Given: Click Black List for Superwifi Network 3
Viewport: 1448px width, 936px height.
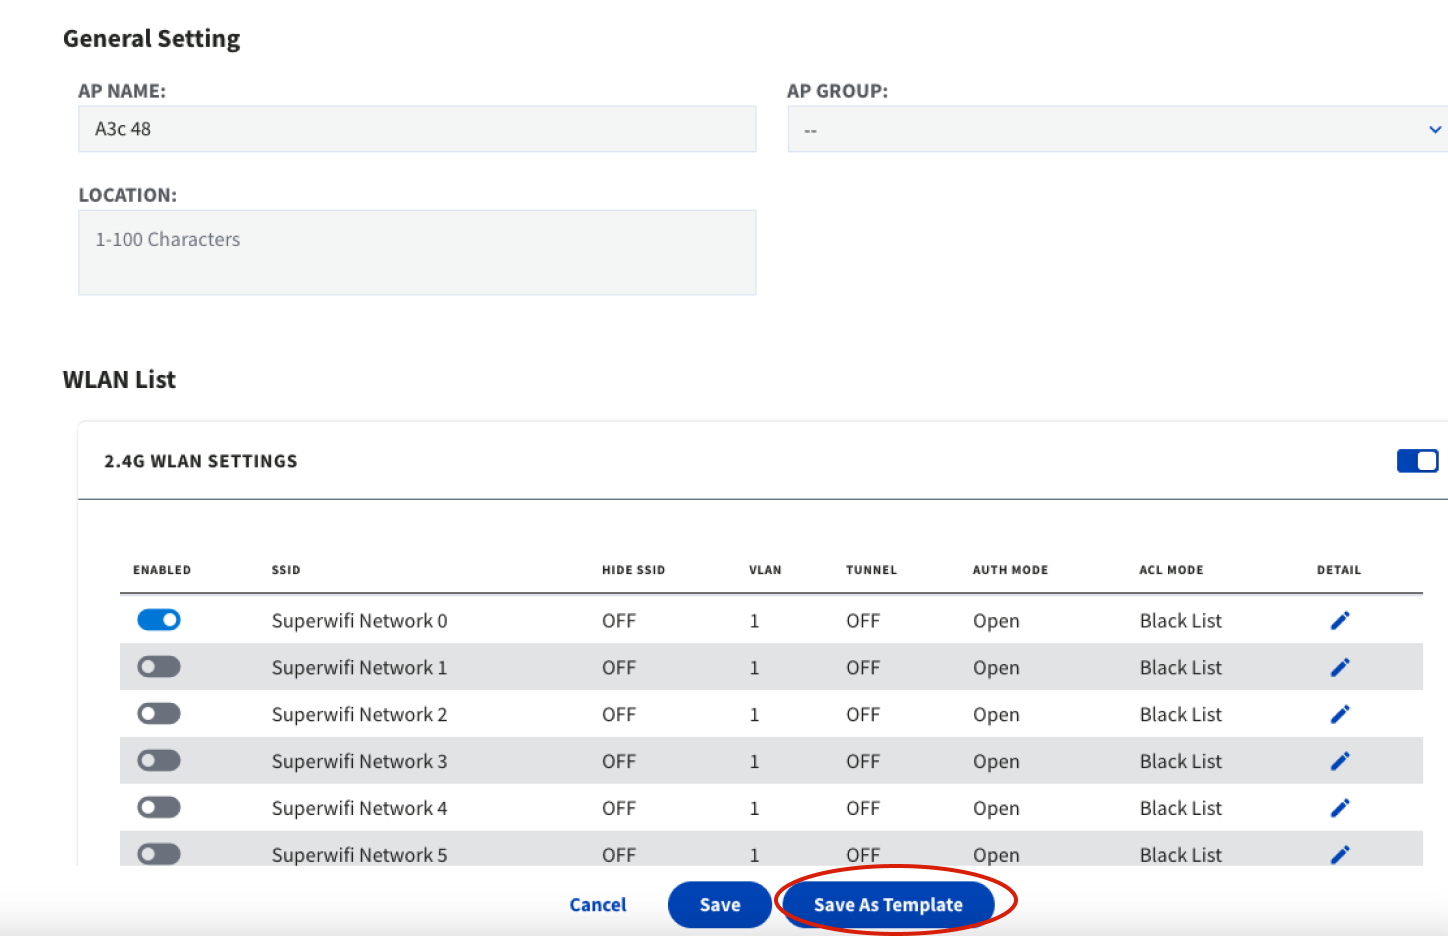Looking at the screenshot, I should [1181, 762].
